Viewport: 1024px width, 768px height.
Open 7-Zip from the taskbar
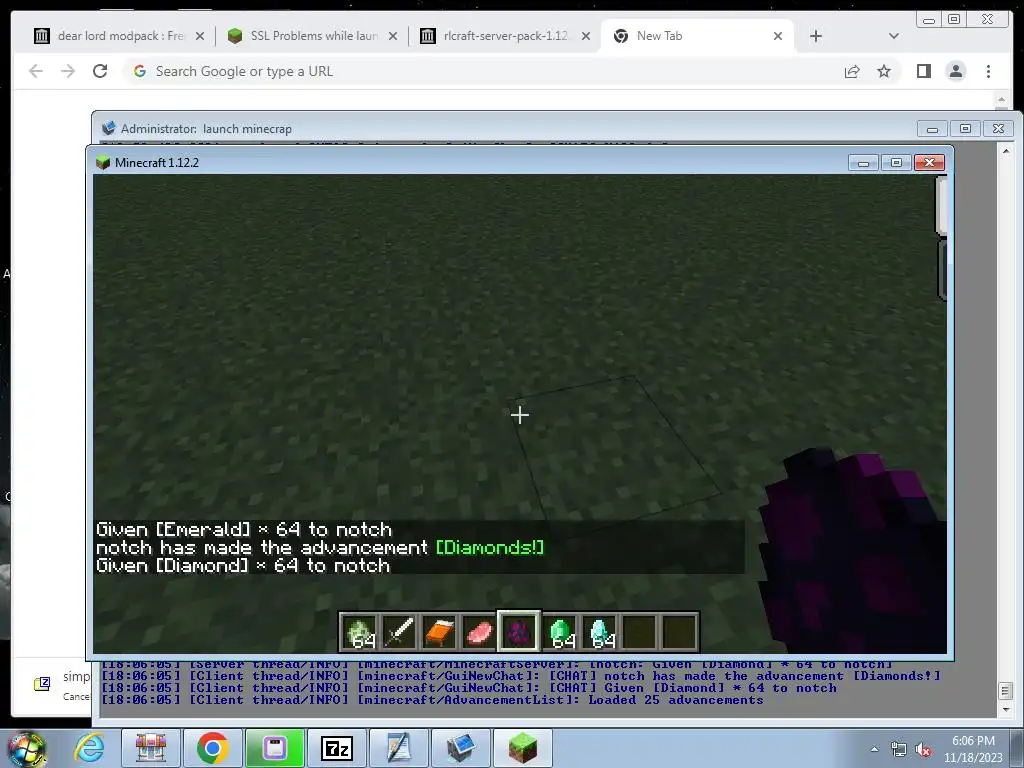[x=337, y=748]
